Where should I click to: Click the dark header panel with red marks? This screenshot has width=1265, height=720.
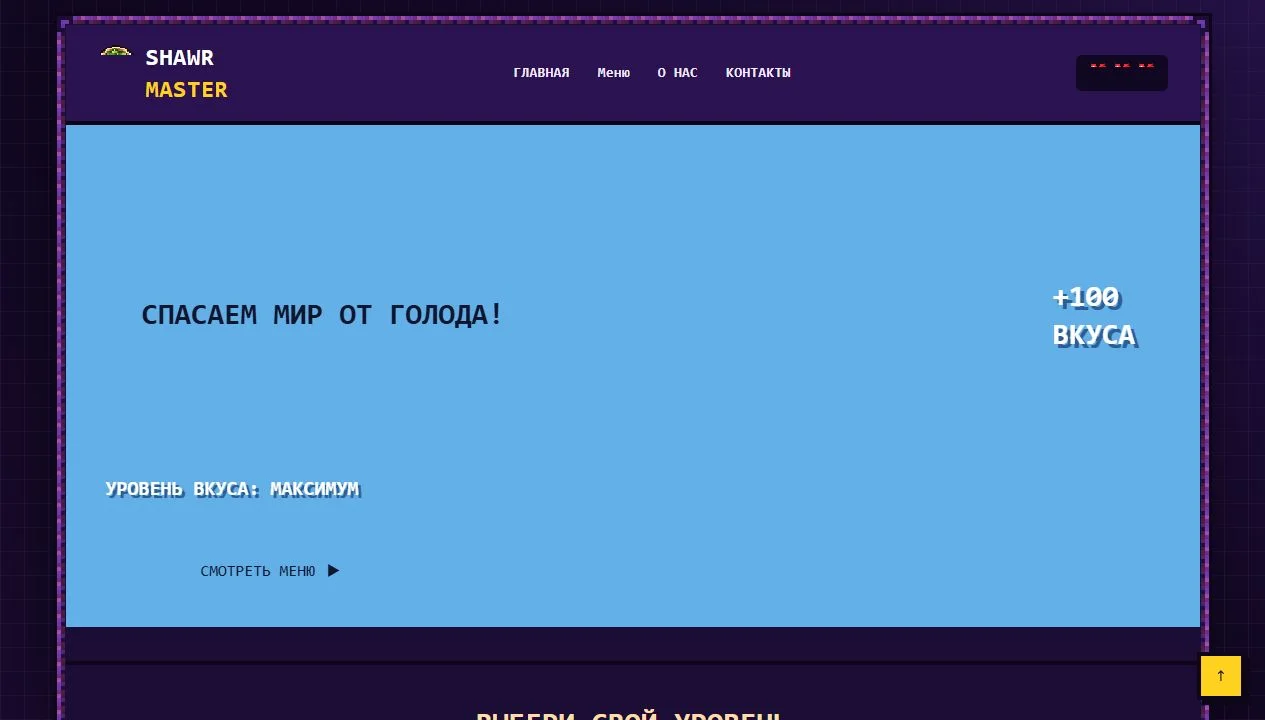coord(1121,73)
